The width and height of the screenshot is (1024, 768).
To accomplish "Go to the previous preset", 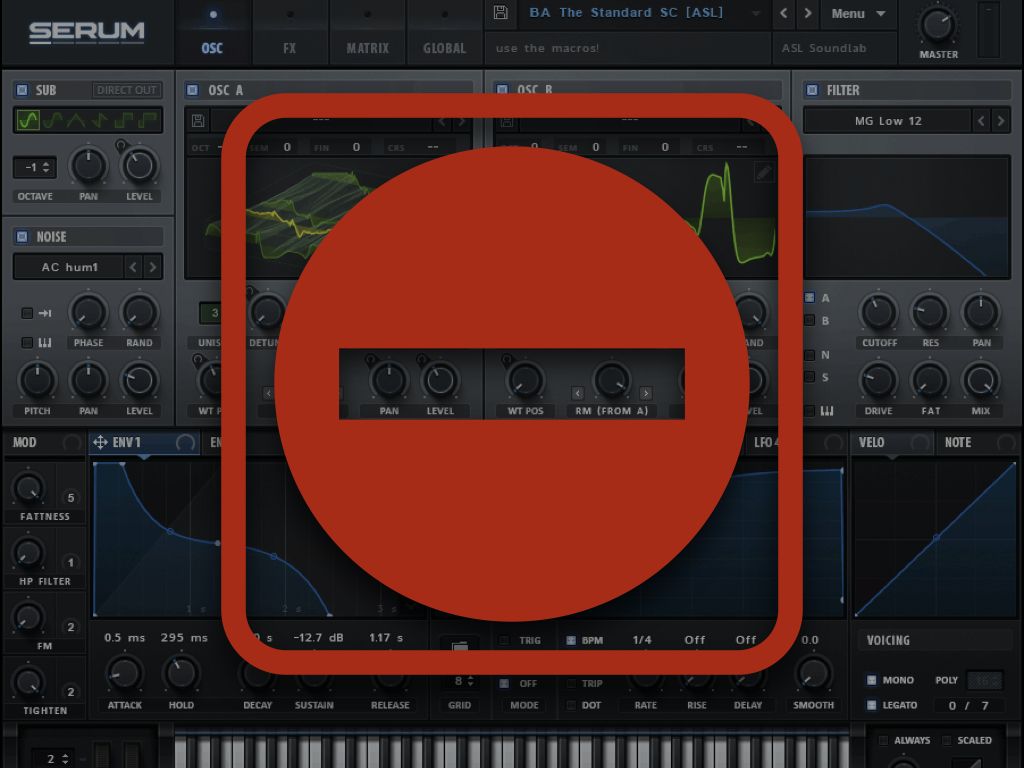I will [x=783, y=13].
